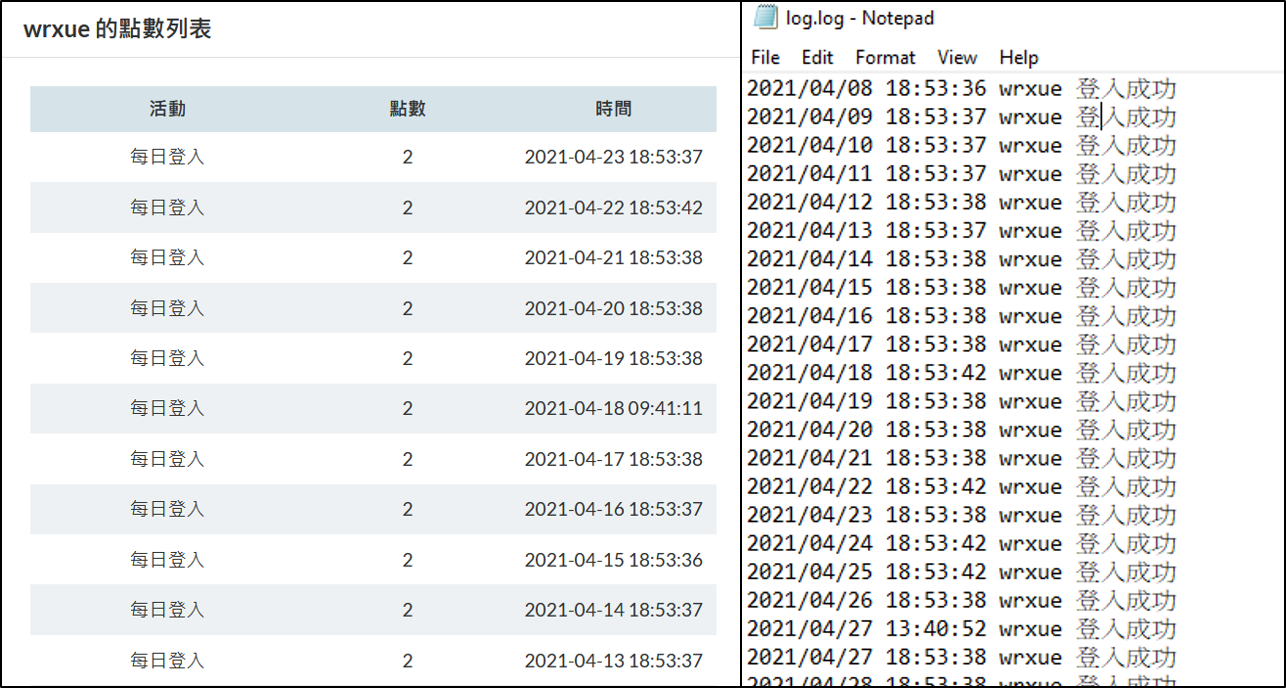Click 登入成功 text on the 2021/04/23 log line
This screenshot has height=688, width=1286.
point(1126,516)
